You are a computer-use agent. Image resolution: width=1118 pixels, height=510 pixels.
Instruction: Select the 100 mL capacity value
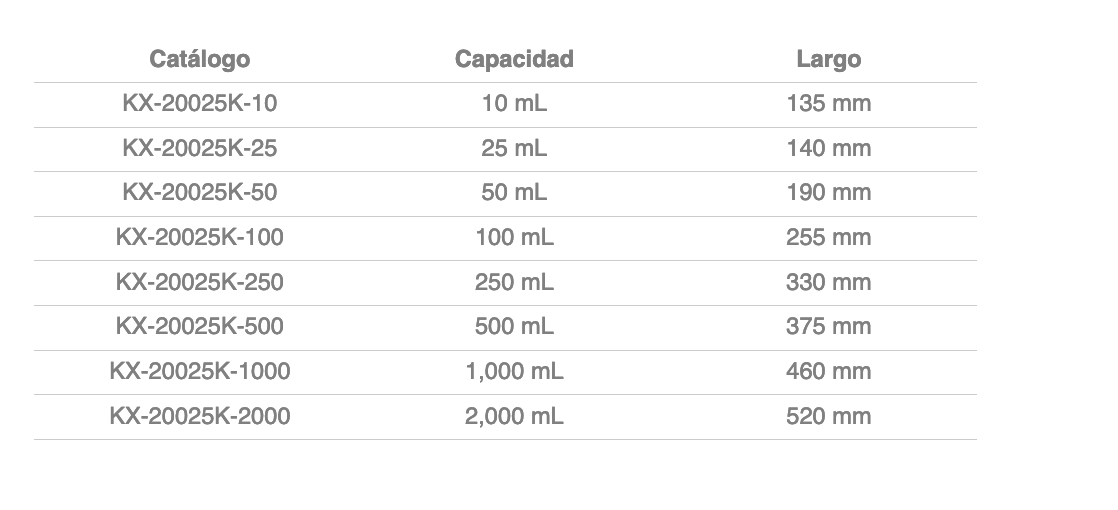[x=514, y=237]
